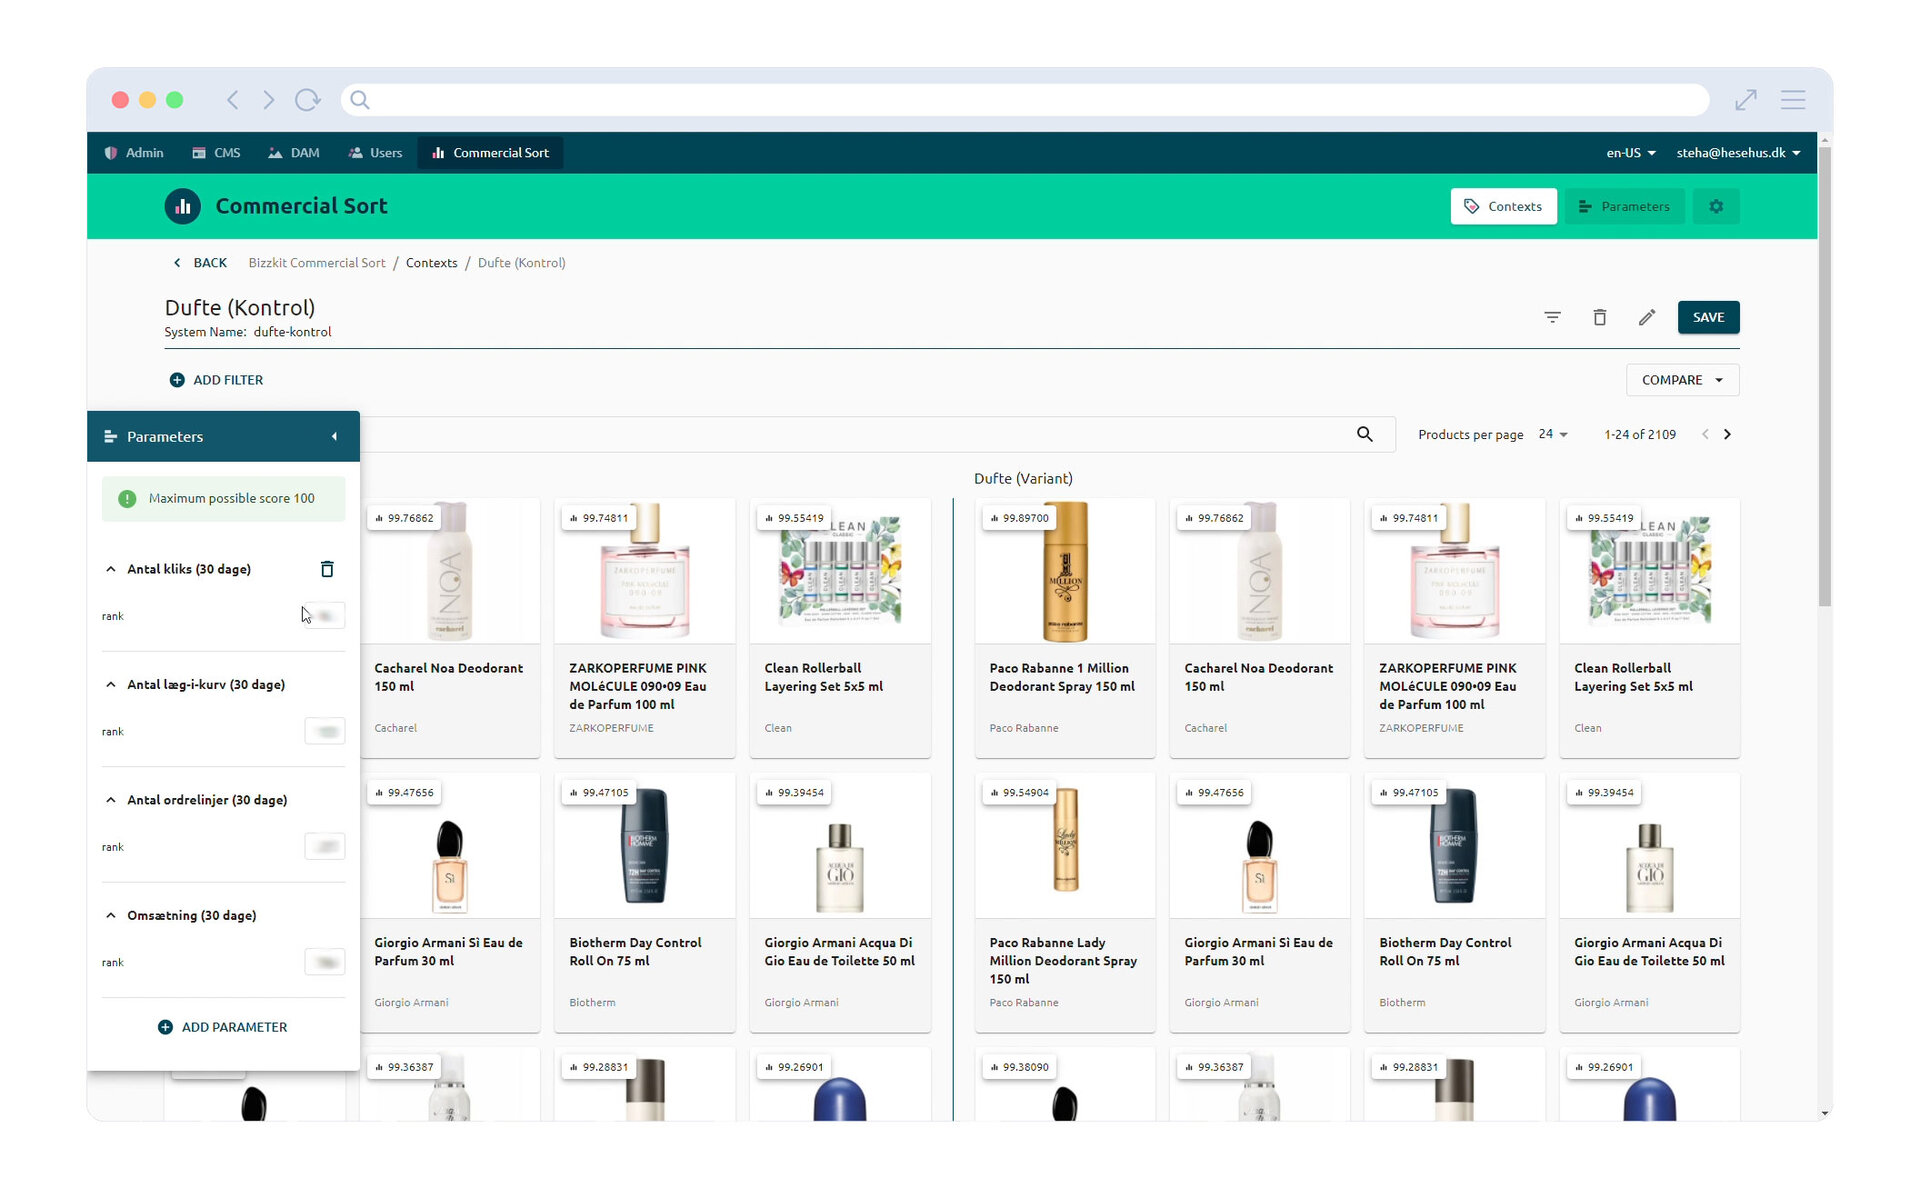The image size is (1920, 1188).
Task: Select the Commercial Sort tab
Action: (x=490, y=153)
